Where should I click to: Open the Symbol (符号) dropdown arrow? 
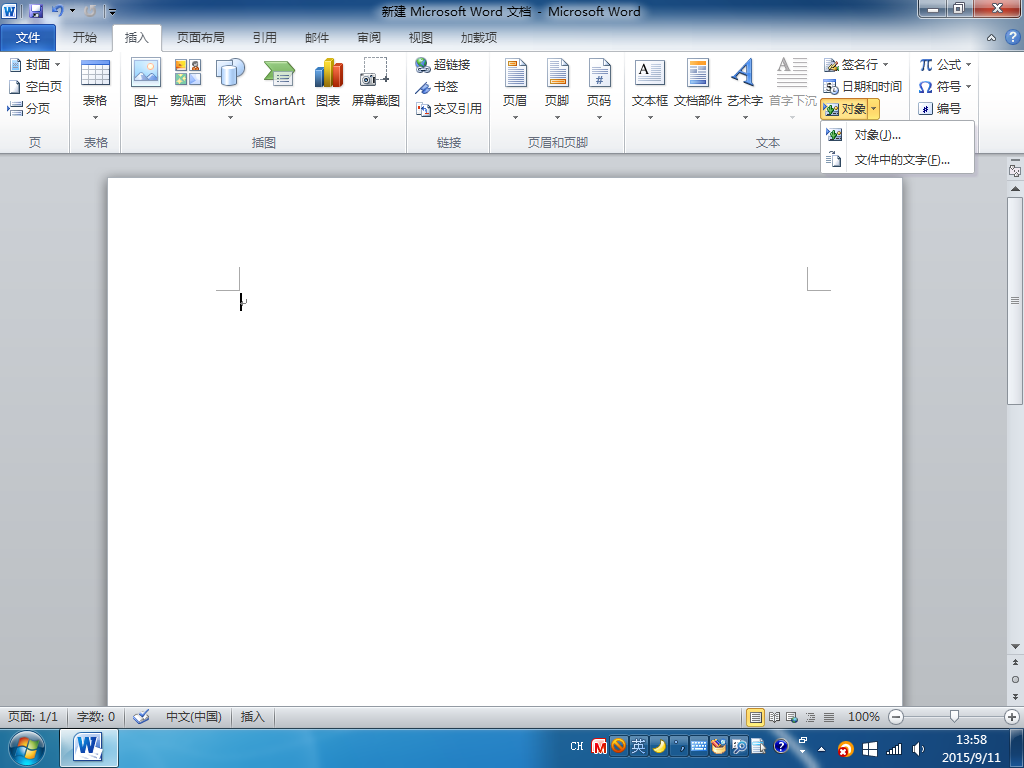coord(968,86)
